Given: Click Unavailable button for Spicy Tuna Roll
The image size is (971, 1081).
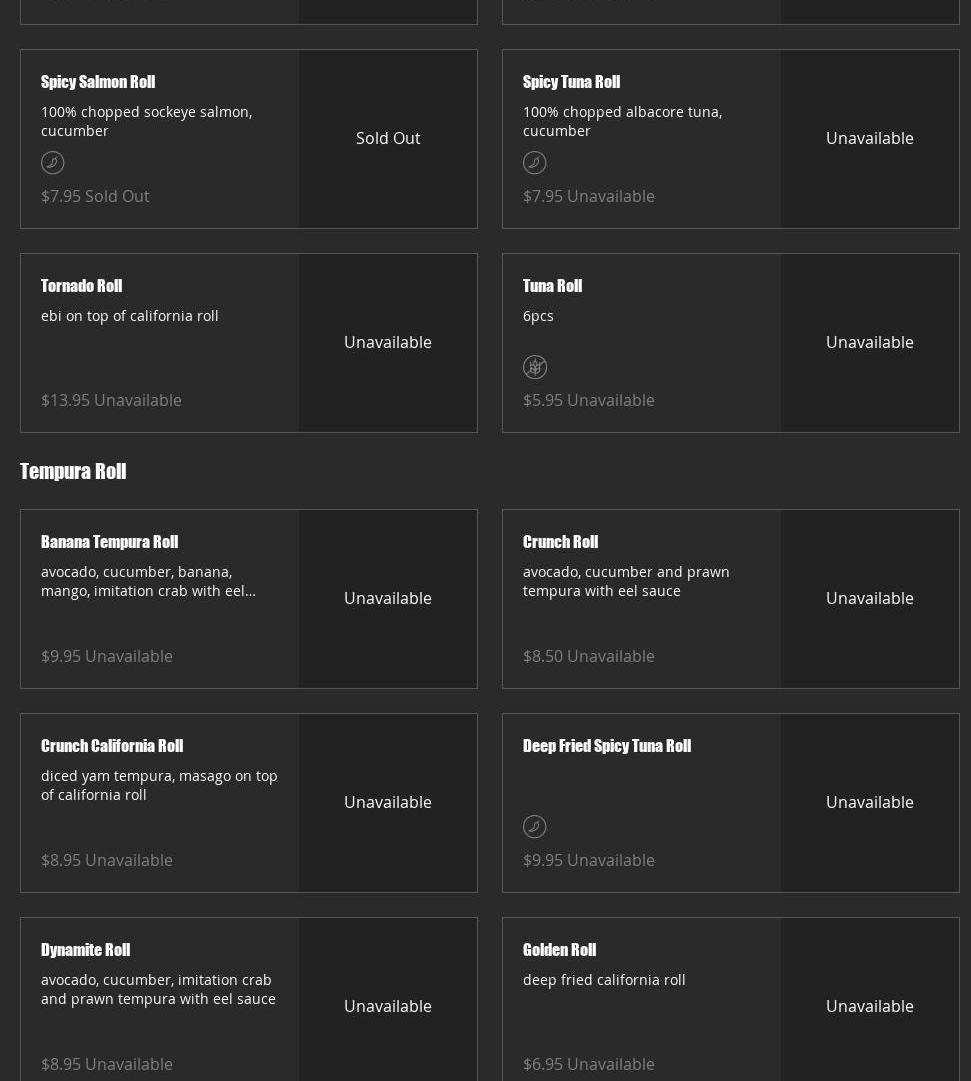Looking at the screenshot, I should pyautogui.click(x=869, y=138).
